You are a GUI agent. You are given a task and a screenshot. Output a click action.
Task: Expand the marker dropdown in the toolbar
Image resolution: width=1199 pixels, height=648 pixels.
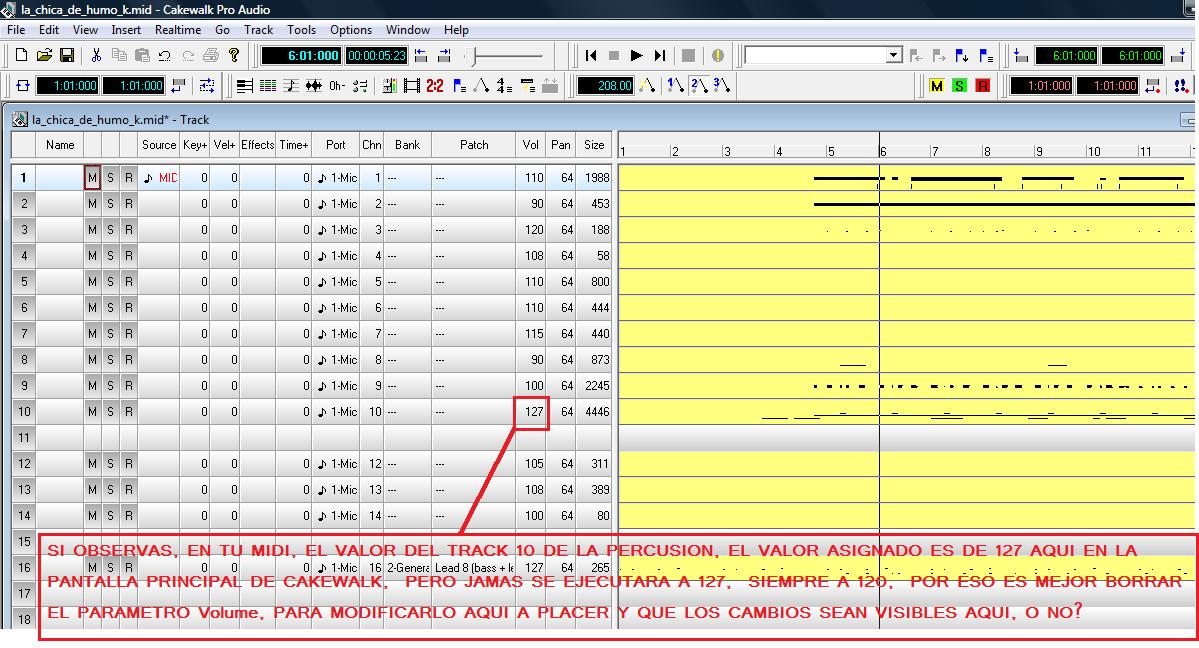[x=893, y=56]
